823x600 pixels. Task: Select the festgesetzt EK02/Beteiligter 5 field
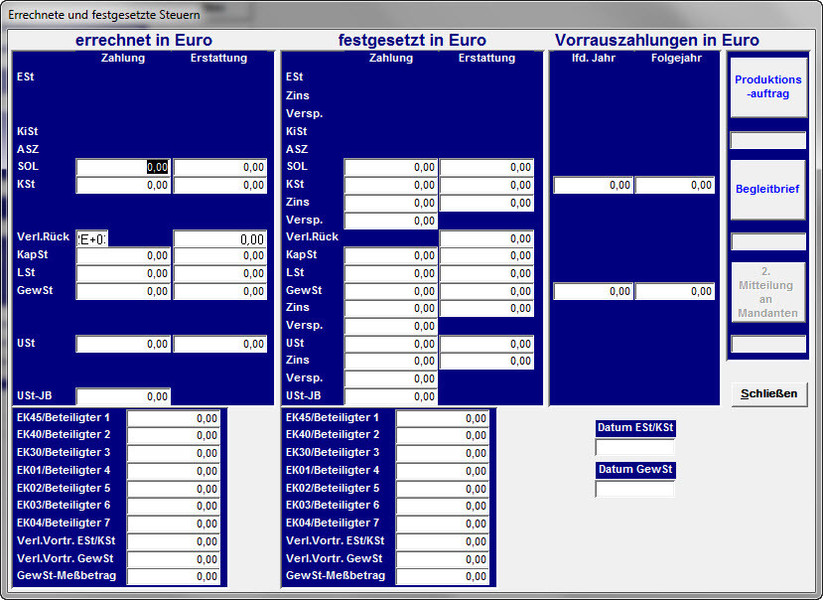click(x=442, y=489)
